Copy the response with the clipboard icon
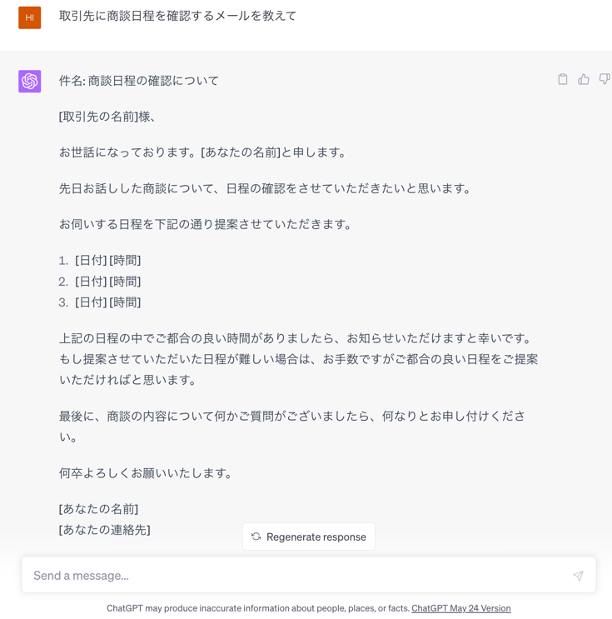Screen dimensions: 612x619 (x=563, y=79)
